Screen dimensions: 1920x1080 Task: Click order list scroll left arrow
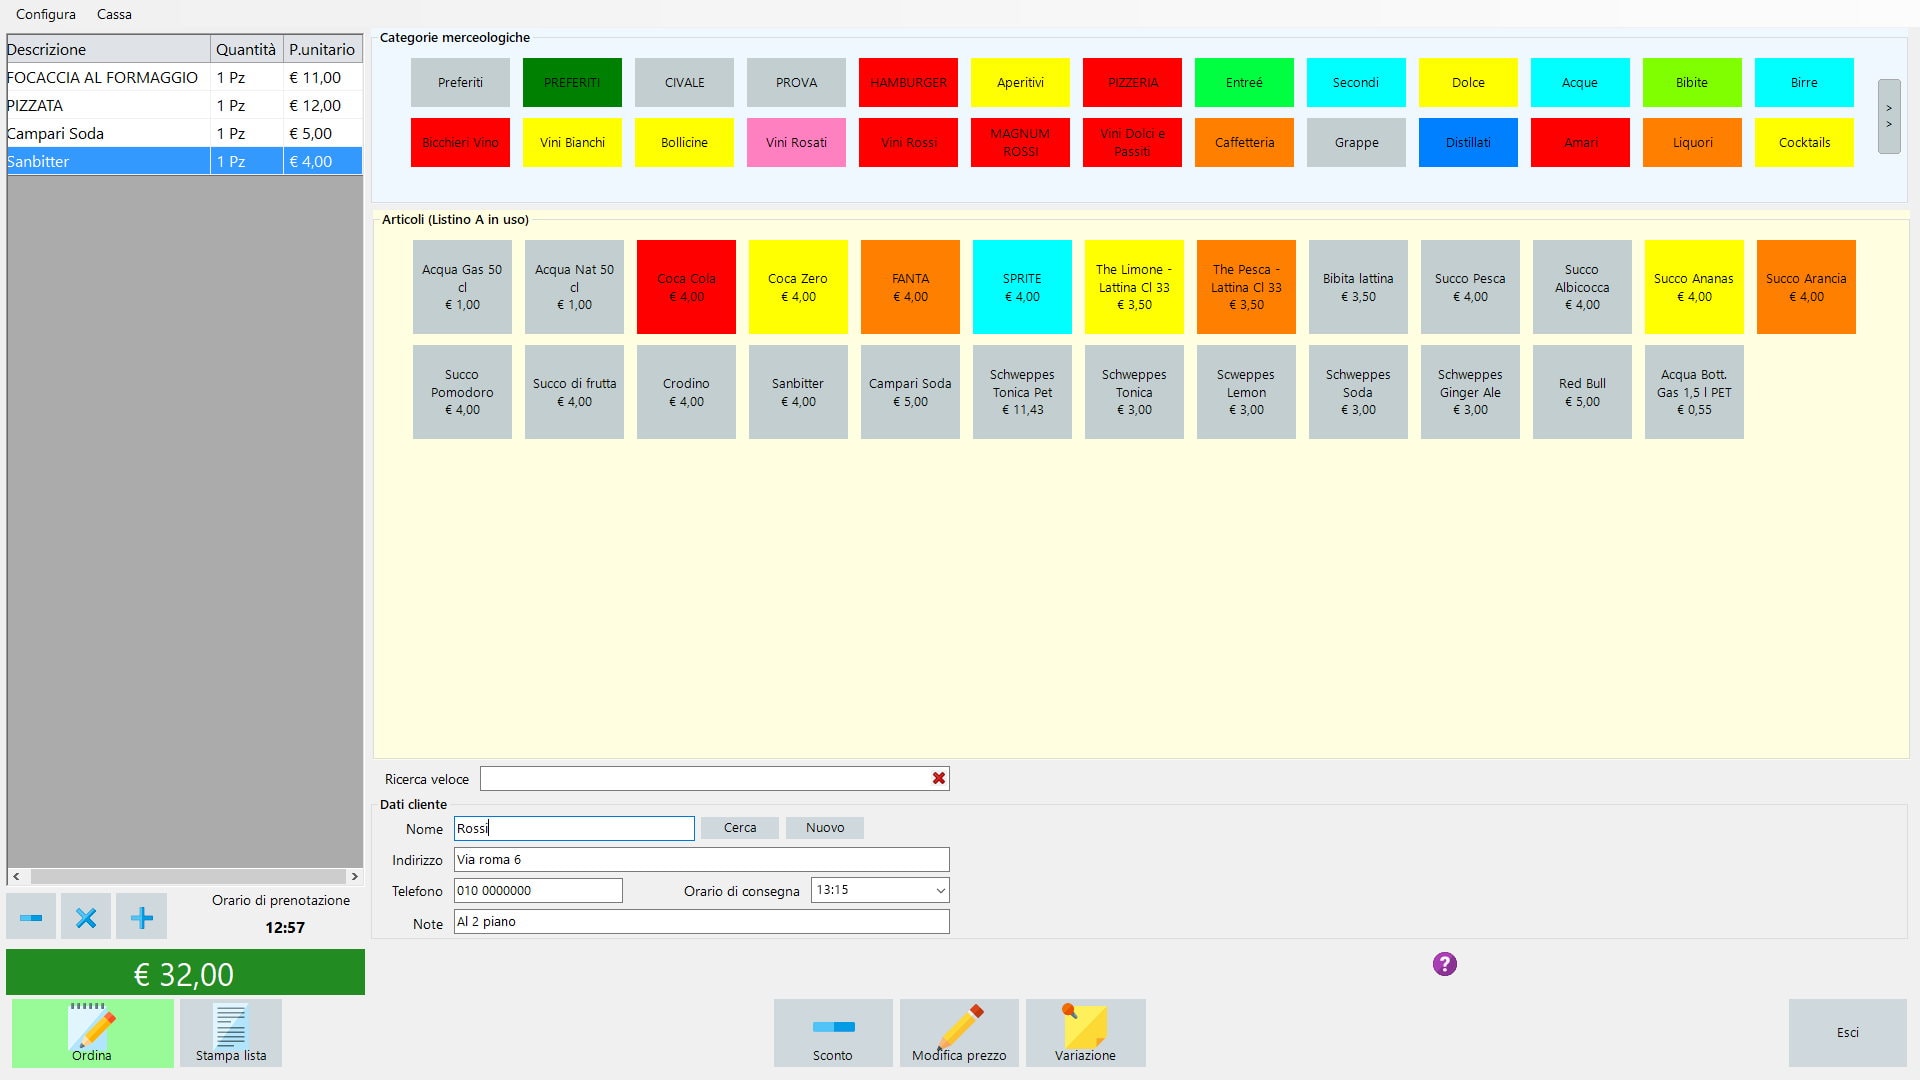[16, 876]
